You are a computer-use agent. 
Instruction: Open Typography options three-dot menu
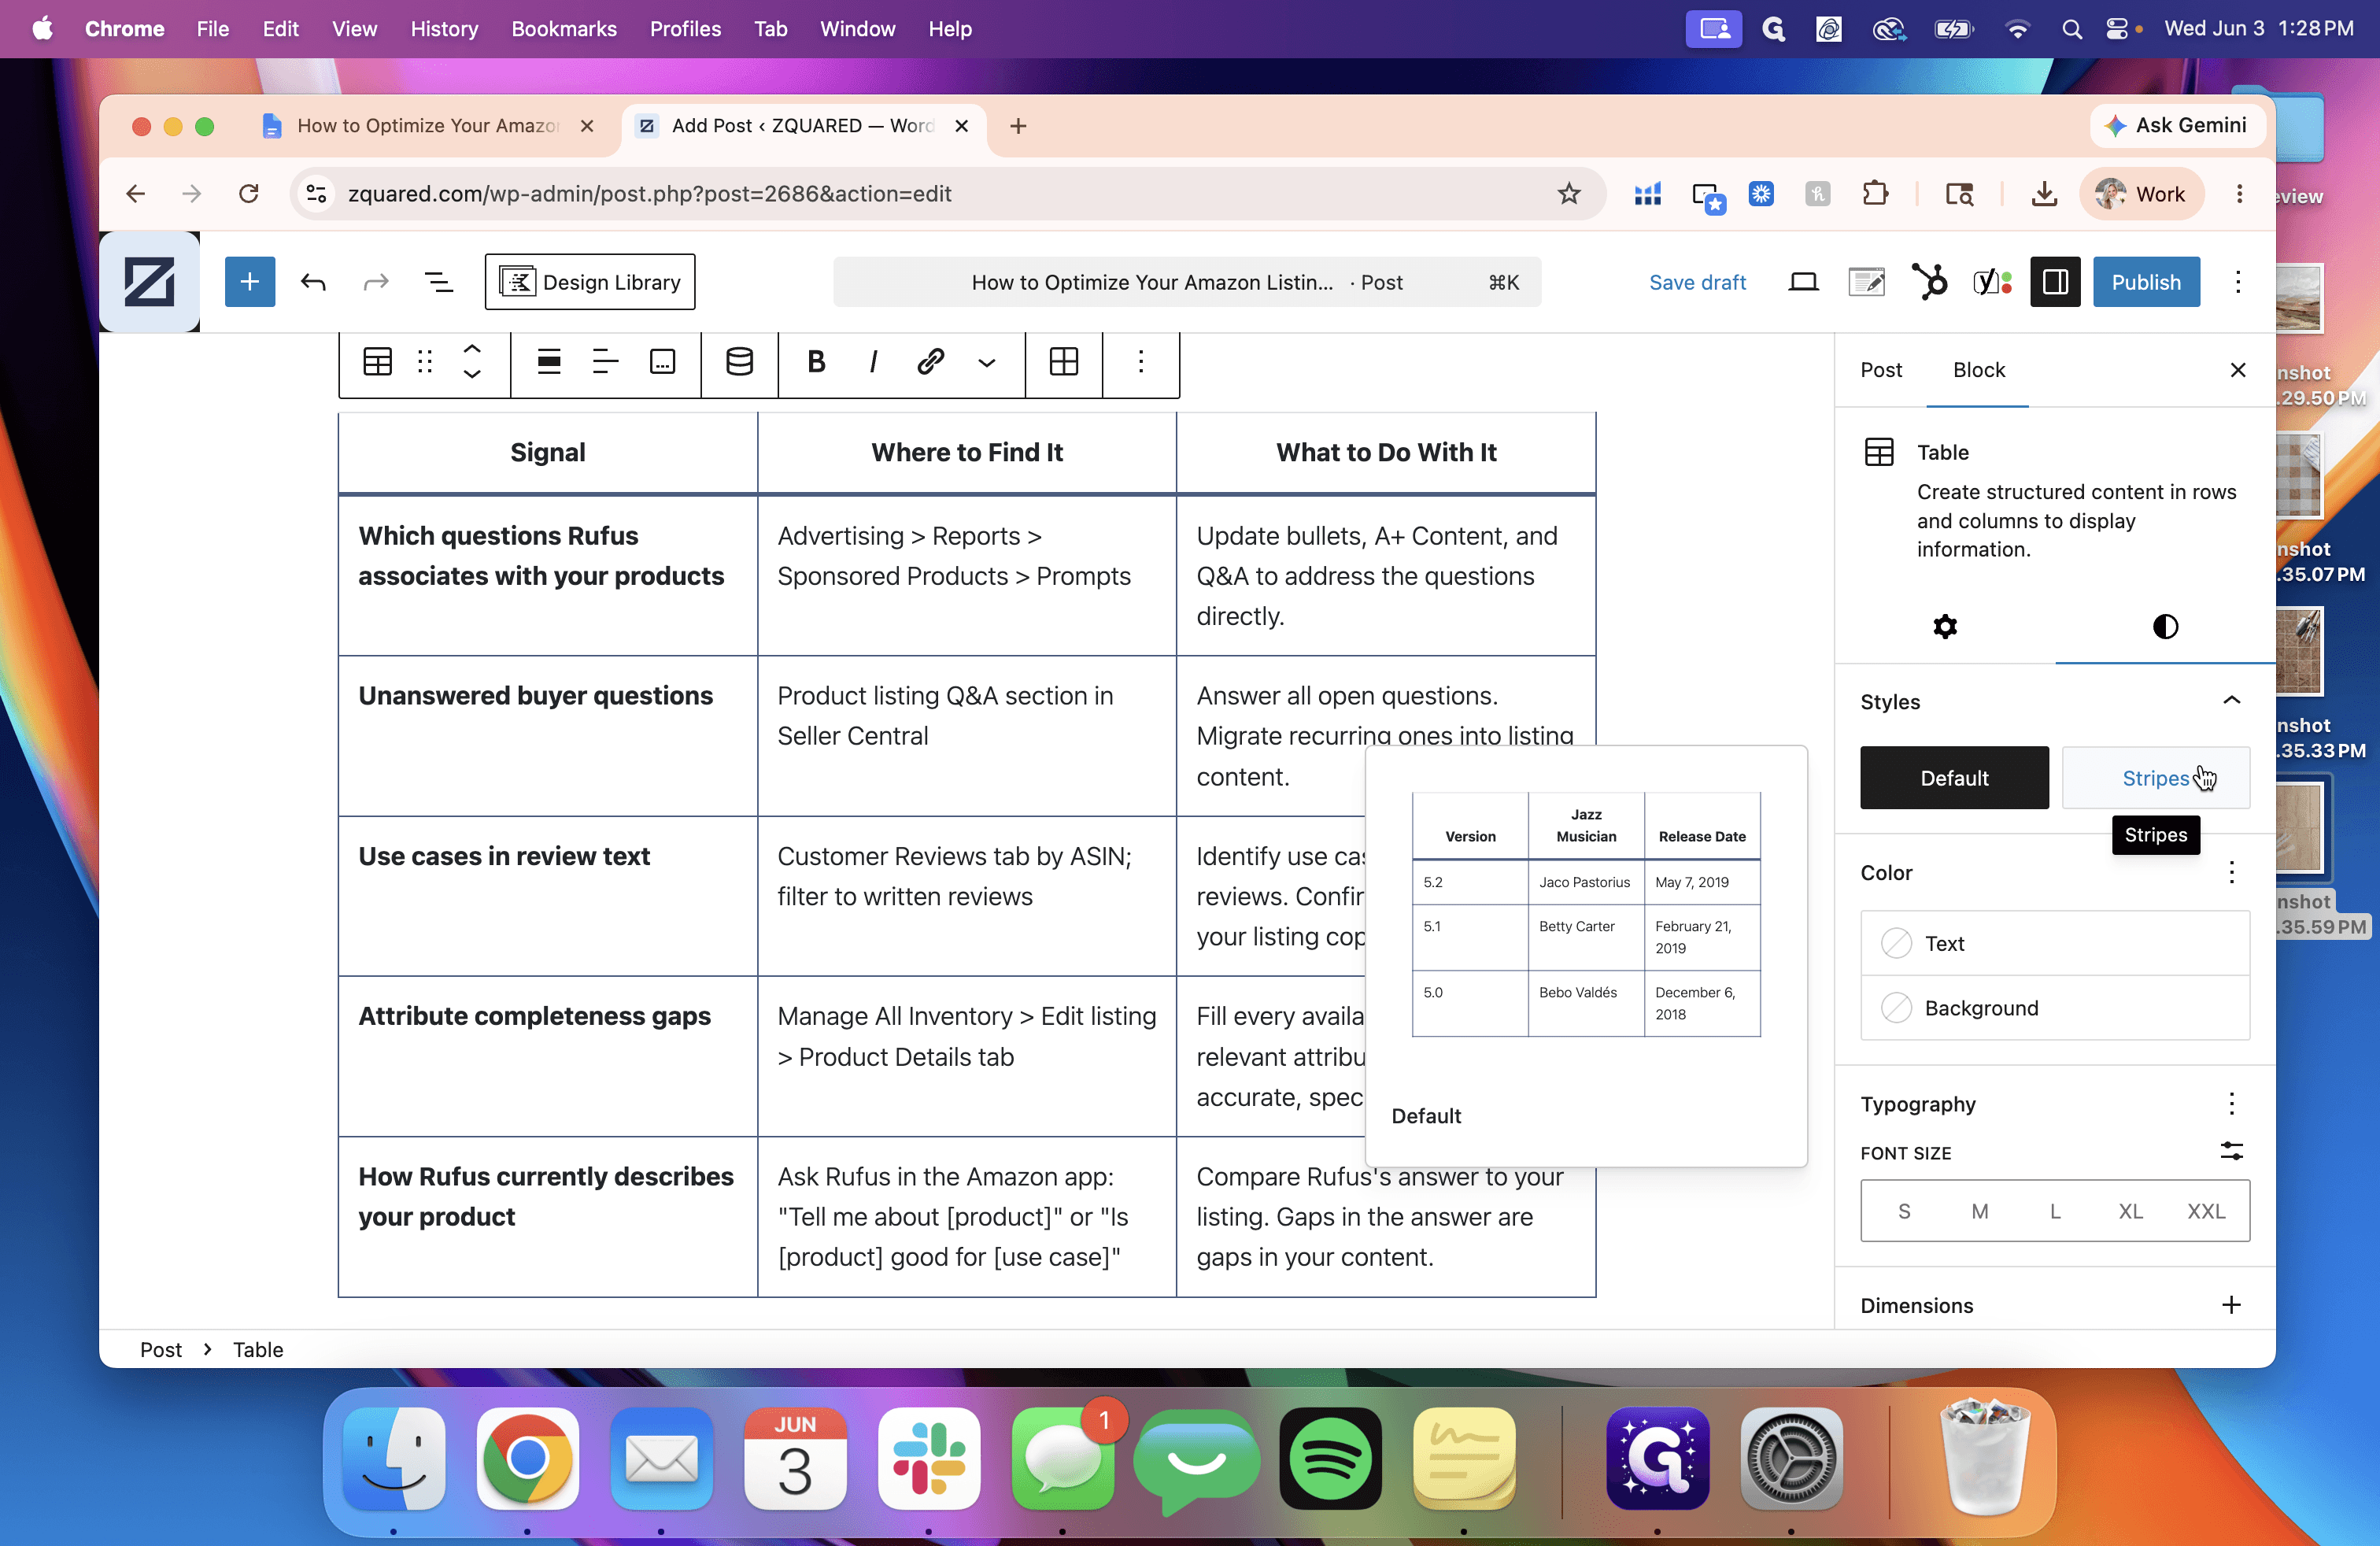[x=2231, y=1103]
